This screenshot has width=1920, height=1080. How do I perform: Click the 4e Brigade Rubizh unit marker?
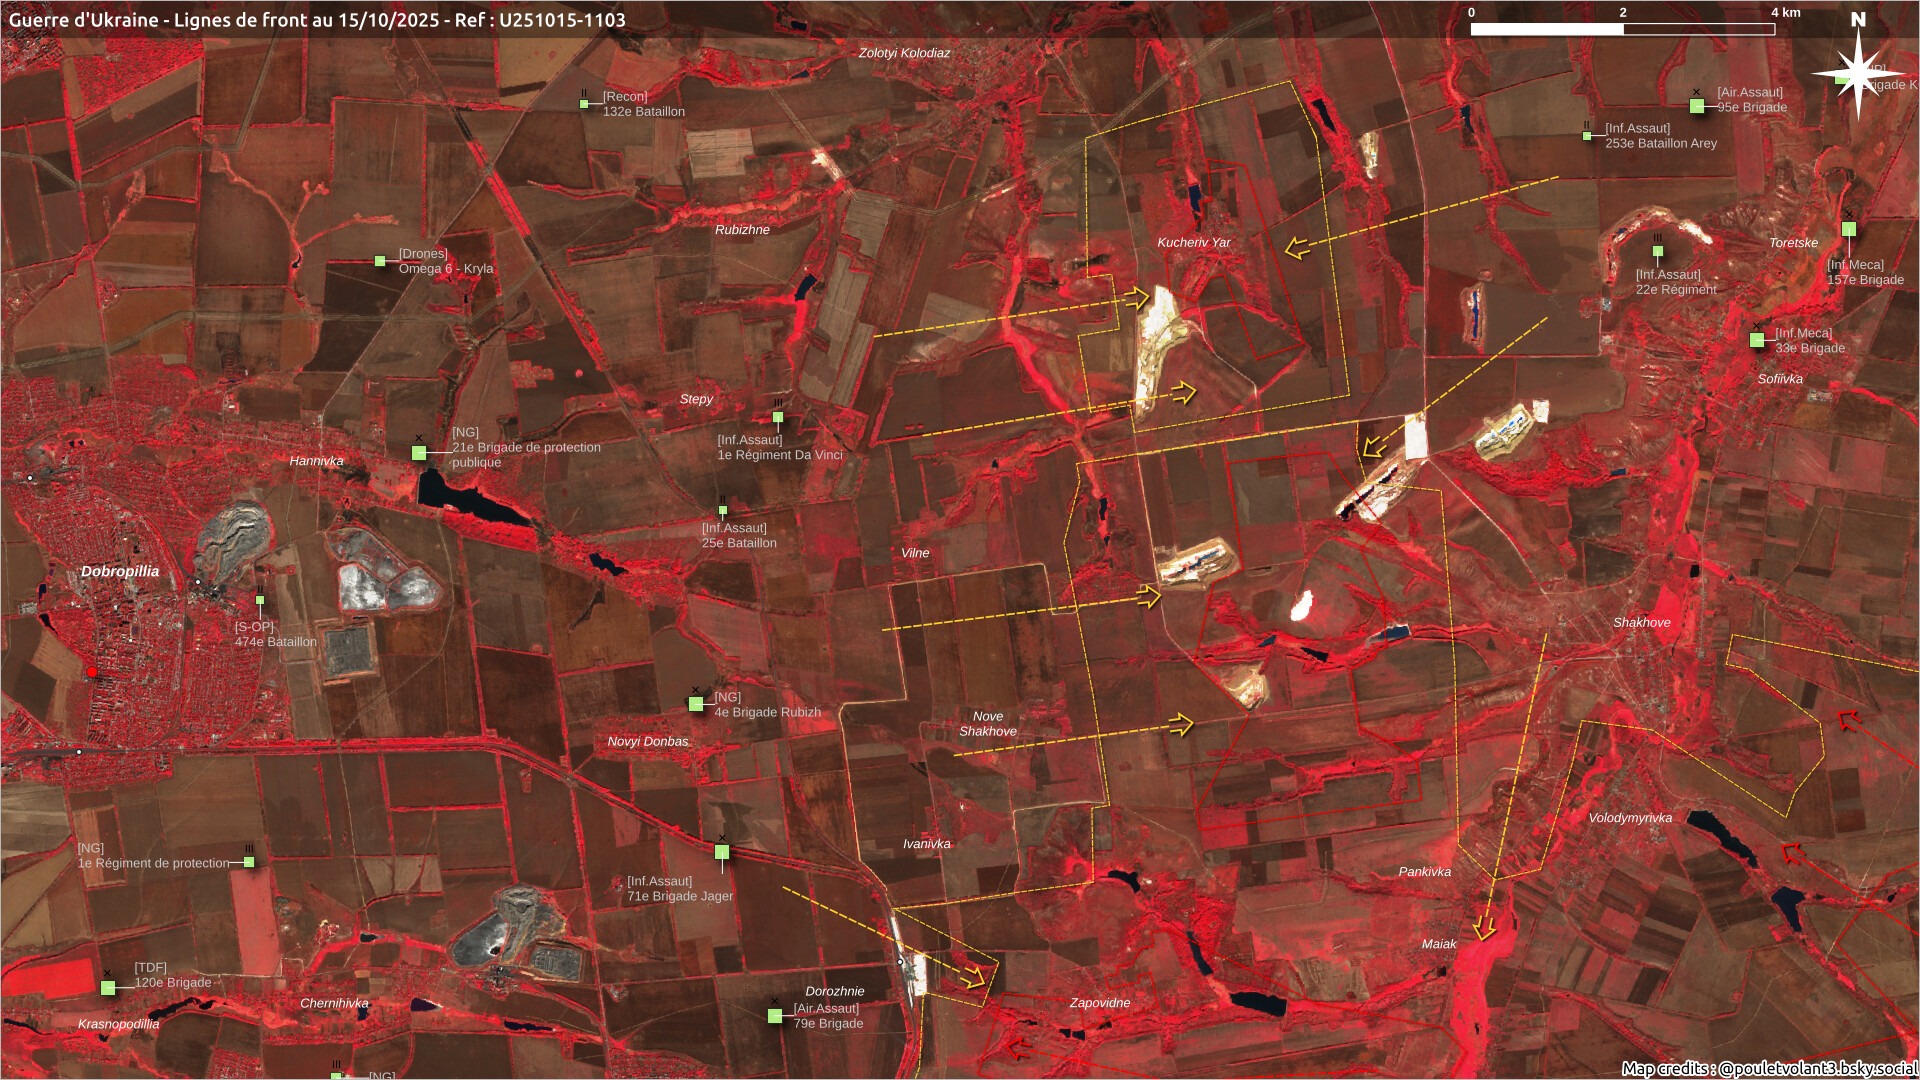[x=696, y=704]
